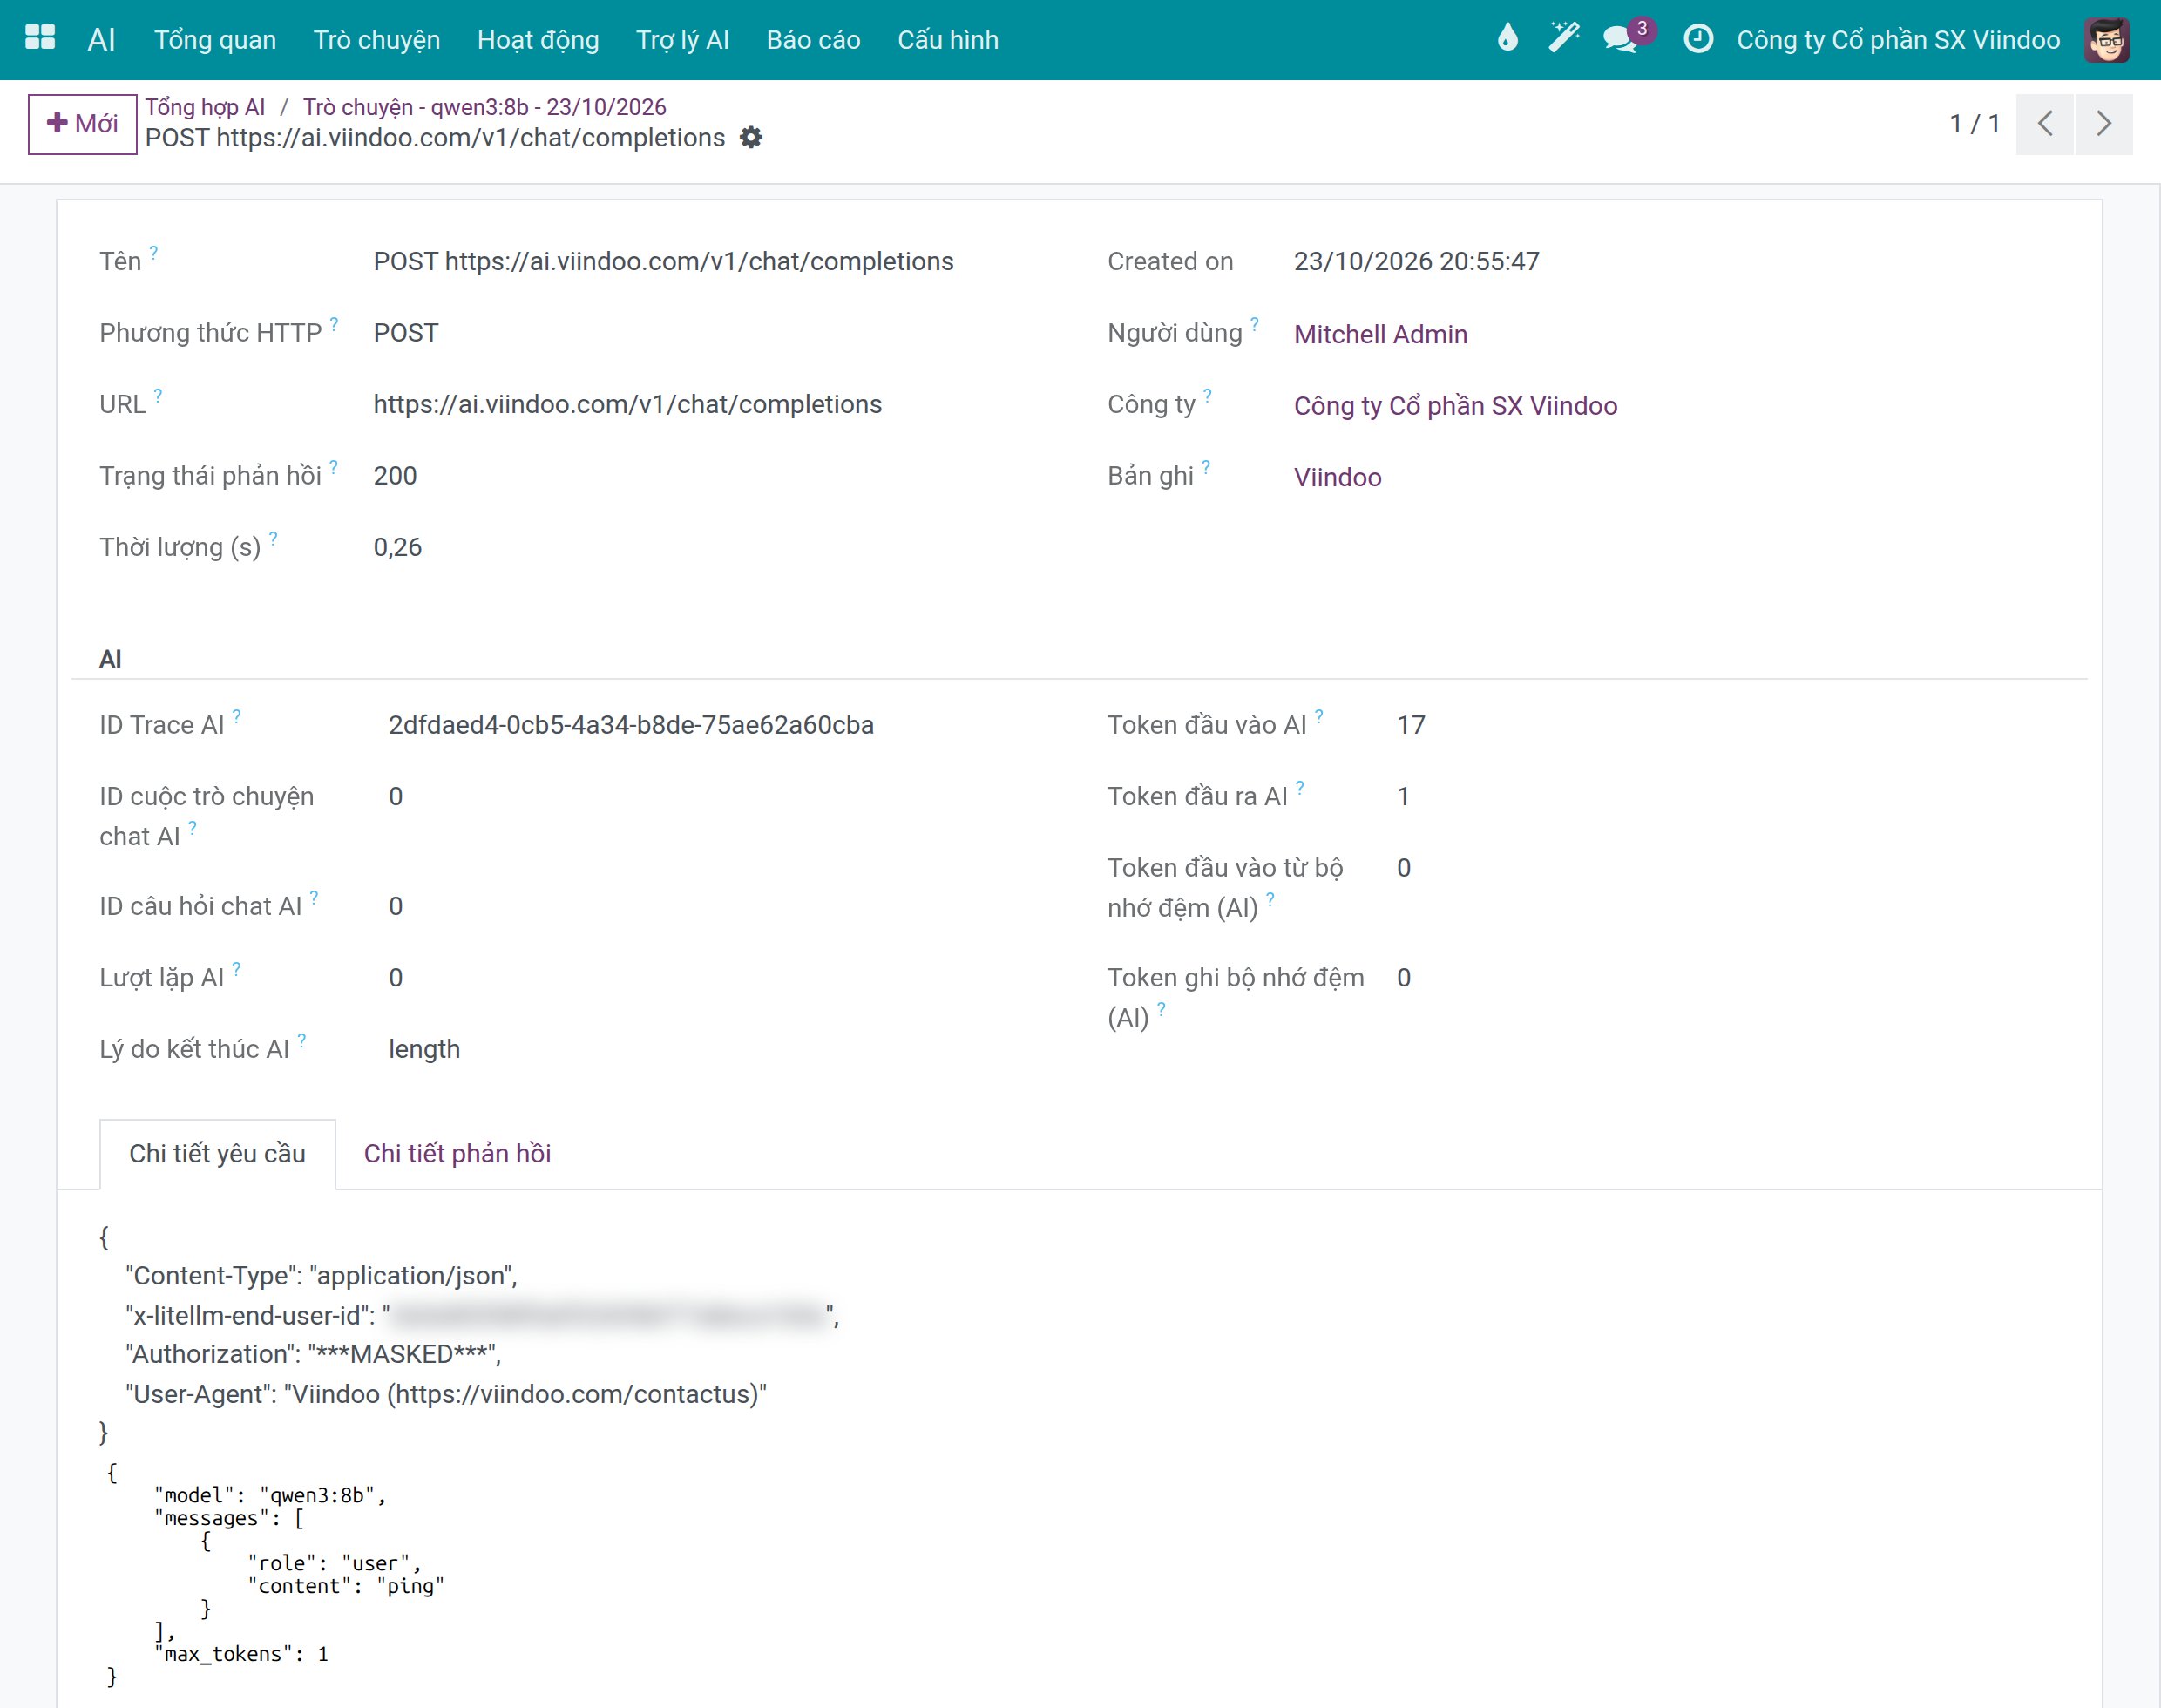Viewport: 2161px width, 1708px height.
Task: Show help tooltip for ID câu hỏi chat AI
Action: (314, 898)
